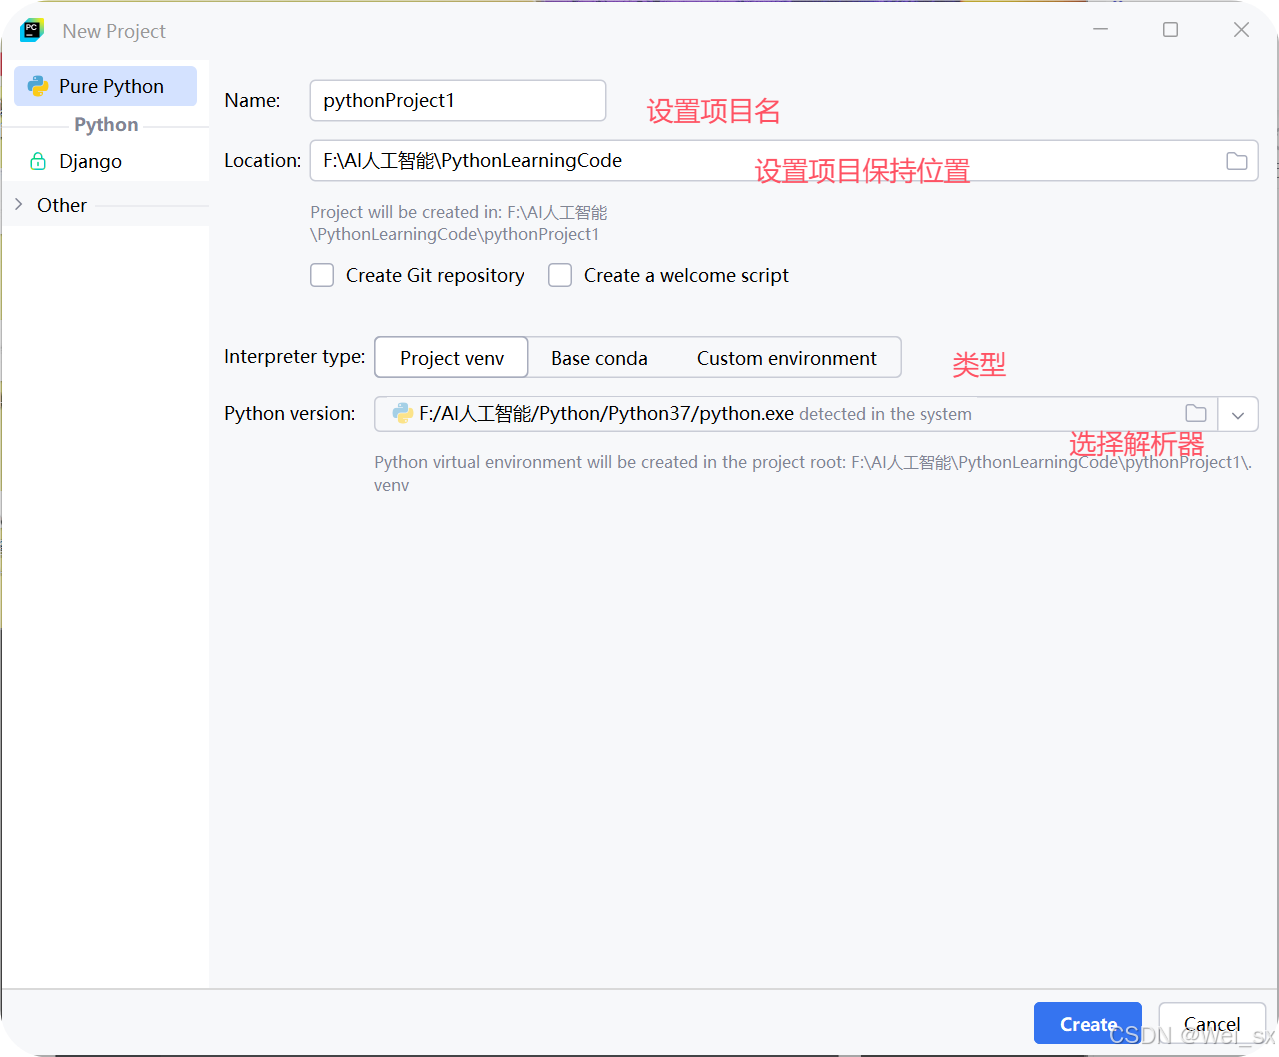Click the Cancel button
Image resolution: width=1279 pixels, height=1057 pixels.
click(1211, 1023)
